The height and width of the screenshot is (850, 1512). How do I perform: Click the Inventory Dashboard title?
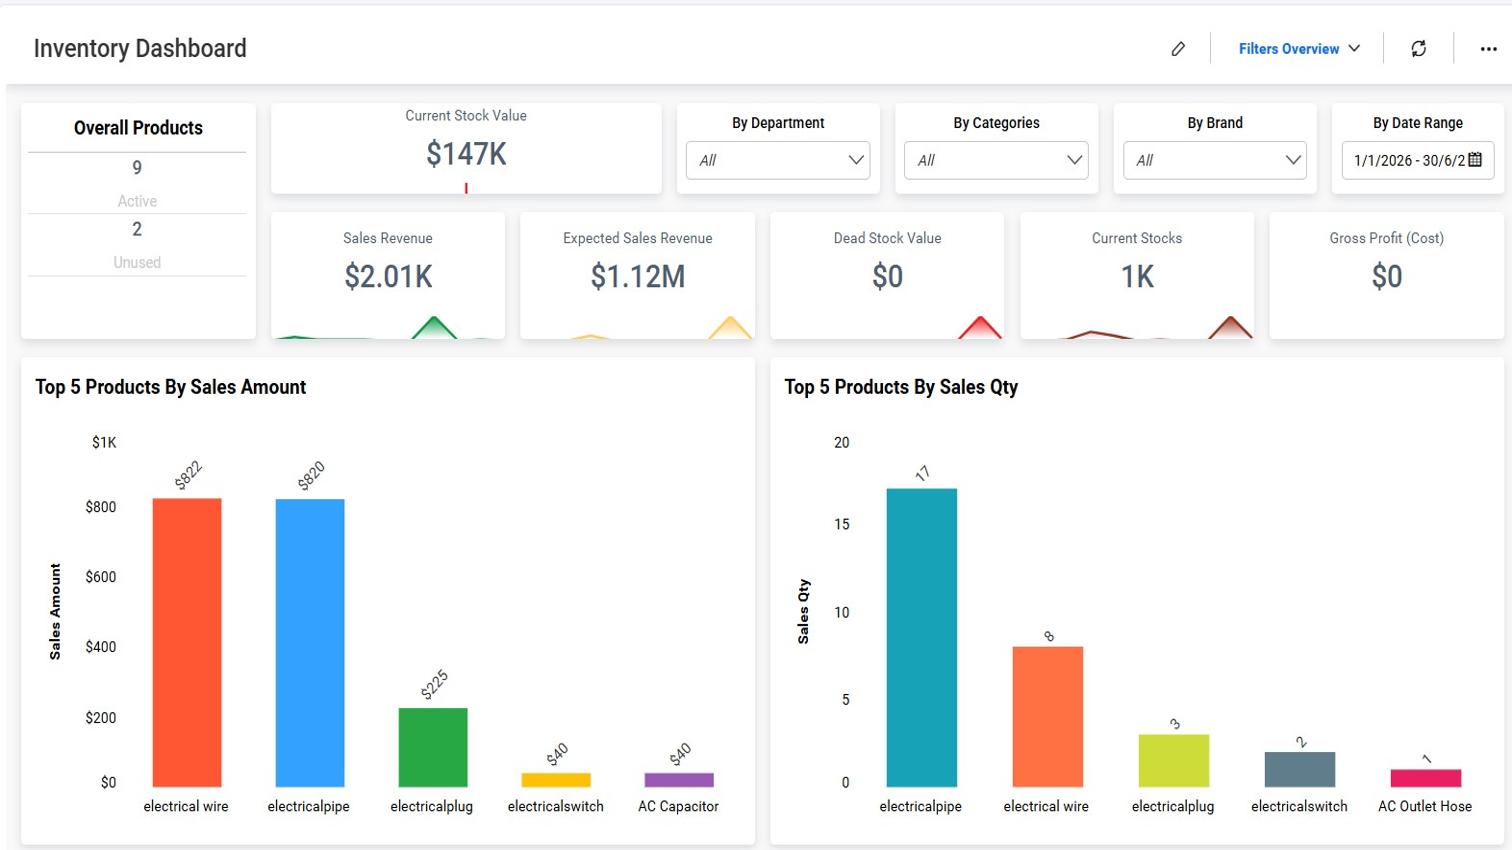pos(140,48)
